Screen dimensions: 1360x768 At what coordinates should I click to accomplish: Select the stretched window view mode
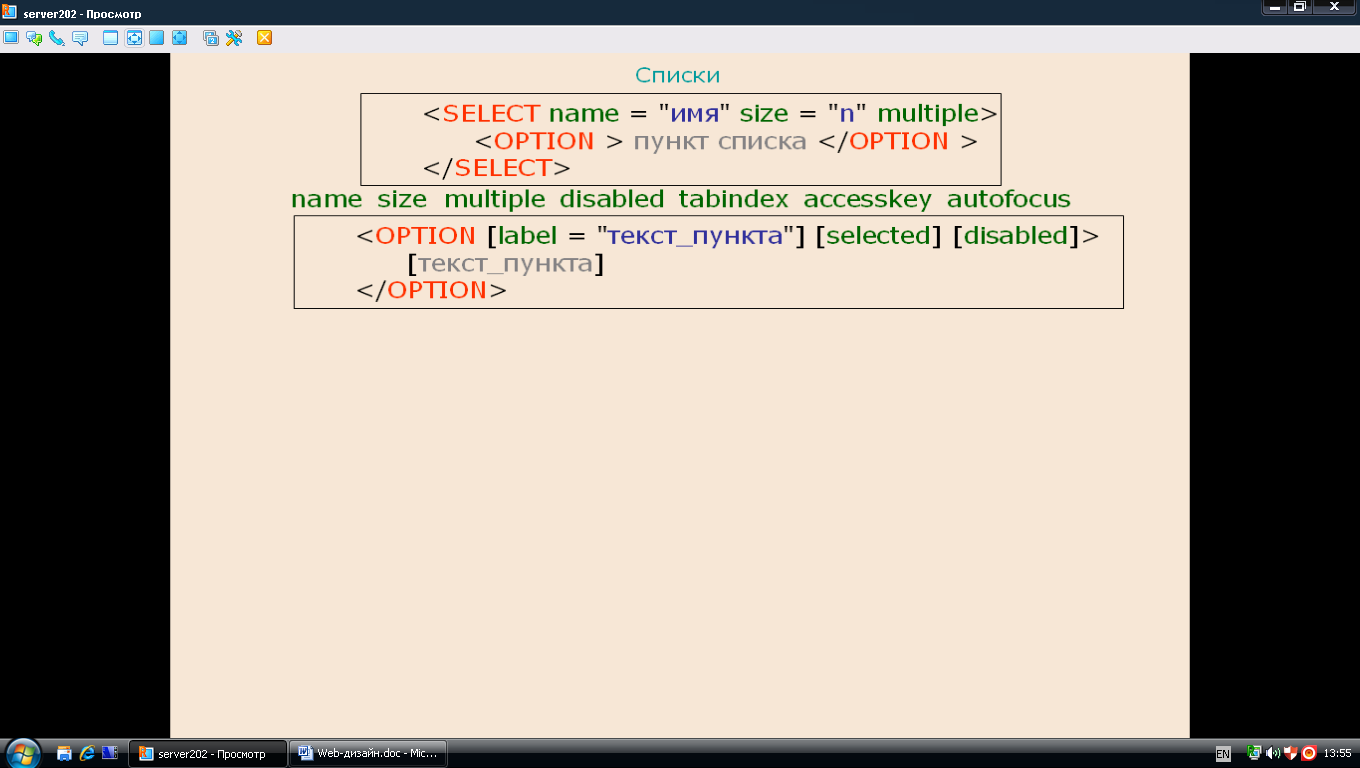133,38
